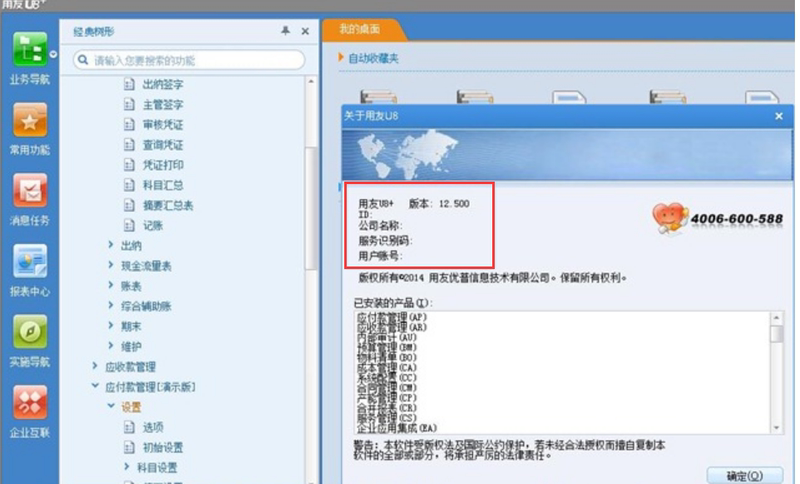Open 记账 tree item

click(x=152, y=225)
